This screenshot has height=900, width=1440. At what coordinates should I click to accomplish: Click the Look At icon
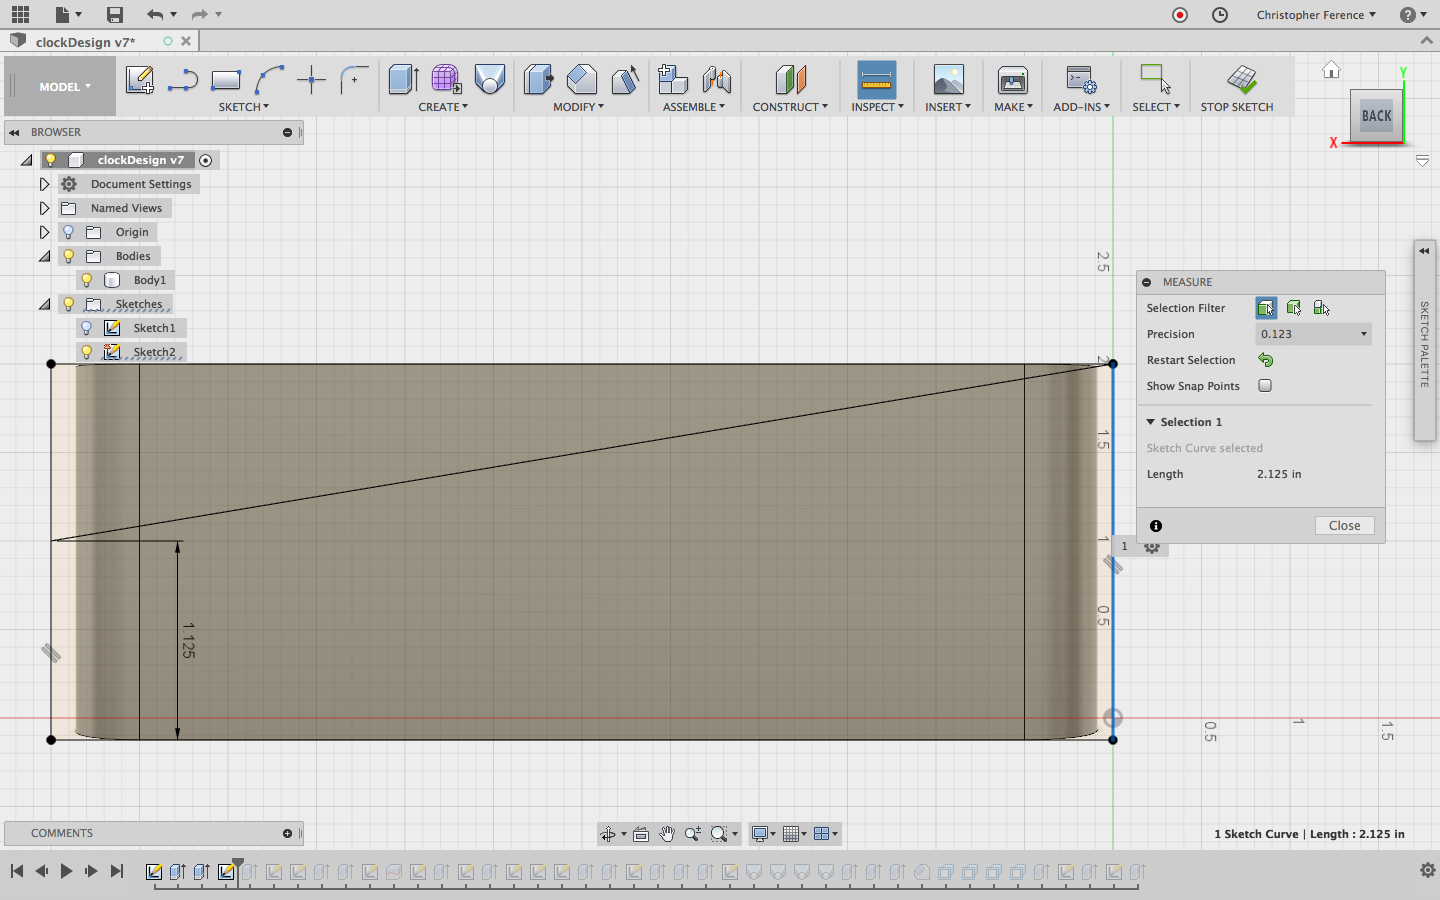click(641, 834)
